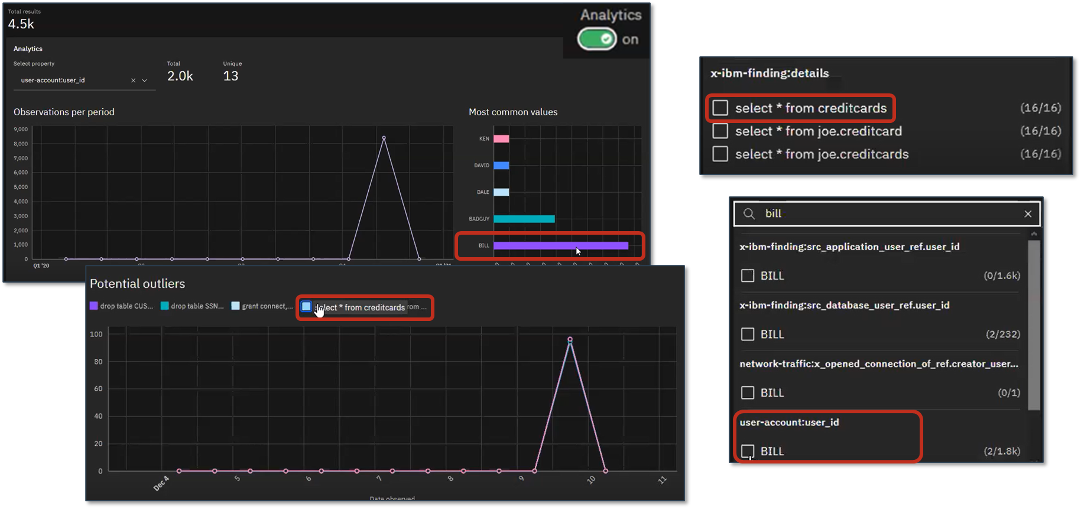Clear the bill search with the X icon
This screenshot has width=1083, height=512.
click(1027, 214)
